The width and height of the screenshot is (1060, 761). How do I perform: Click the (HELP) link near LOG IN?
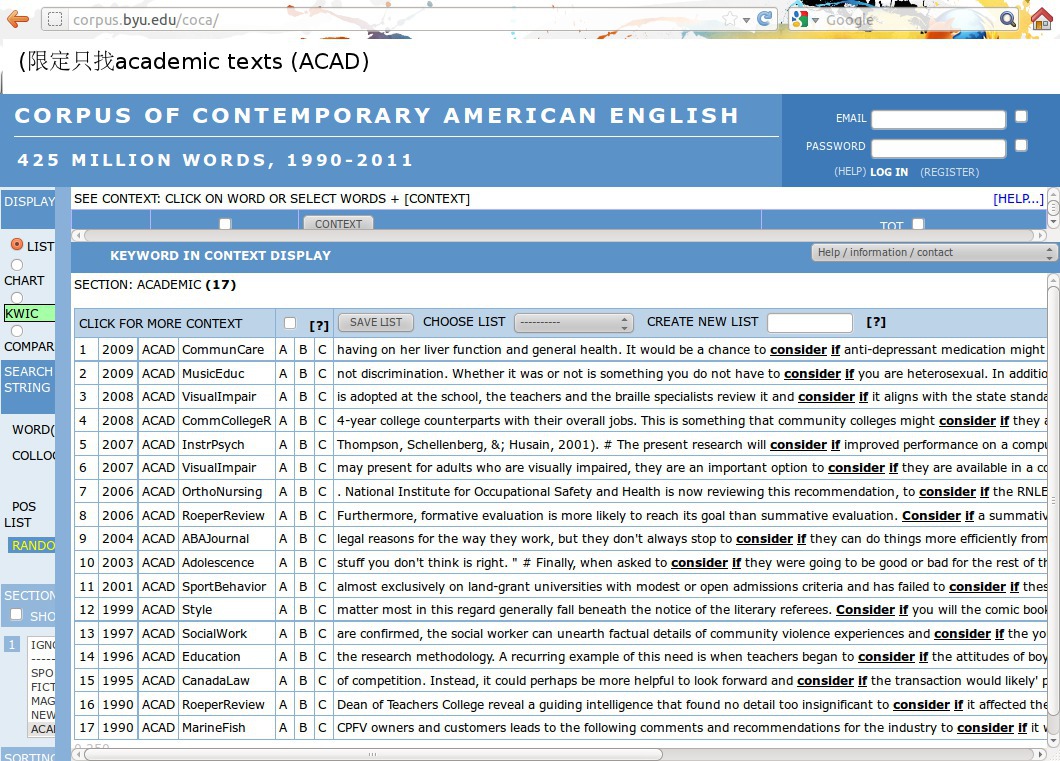tap(850, 172)
